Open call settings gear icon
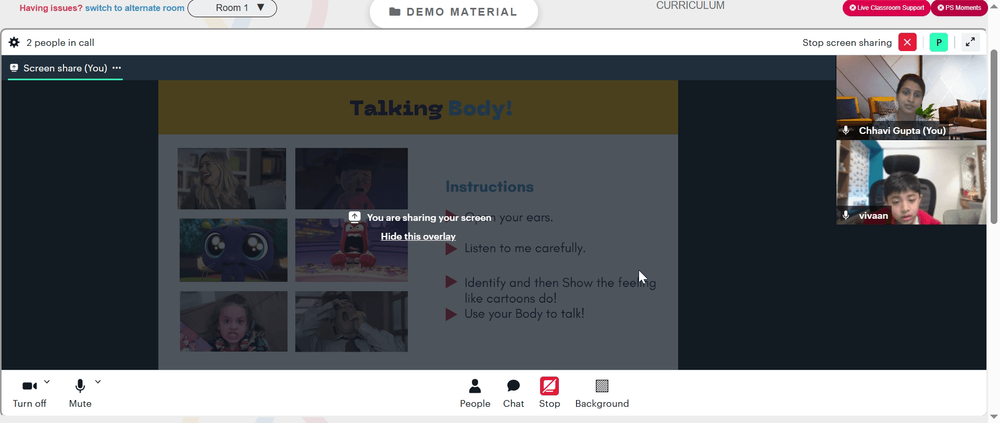The height and width of the screenshot is (423, 1000). (x=14, y=43)
